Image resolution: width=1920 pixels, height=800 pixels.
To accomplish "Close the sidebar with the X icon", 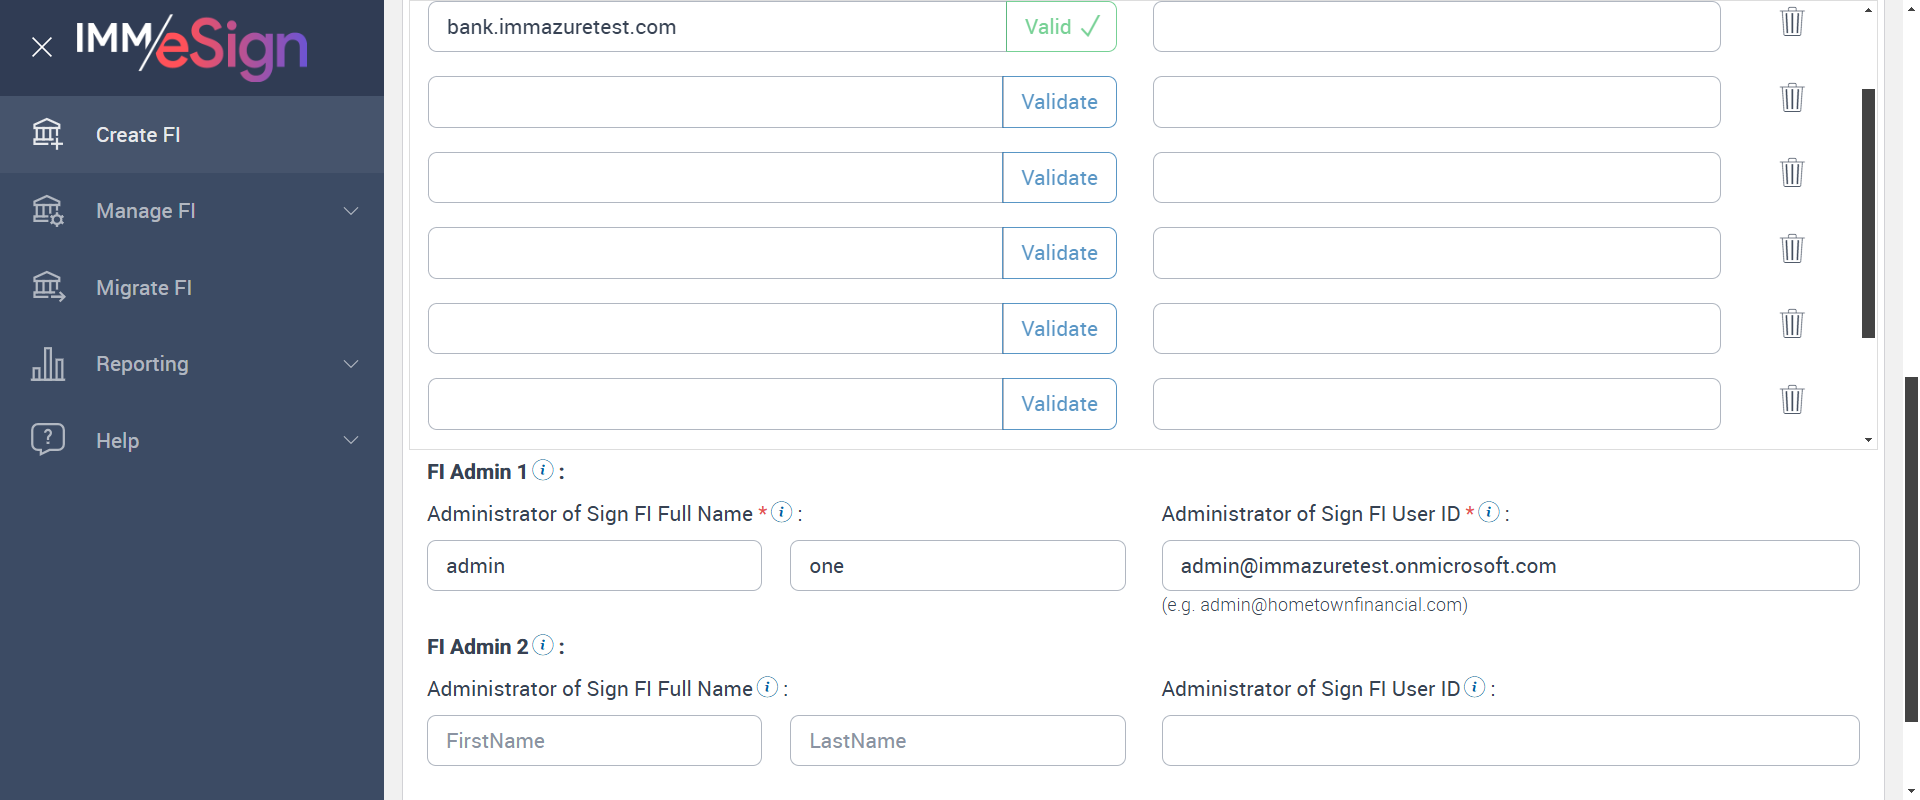I will [x=42, y=47].
